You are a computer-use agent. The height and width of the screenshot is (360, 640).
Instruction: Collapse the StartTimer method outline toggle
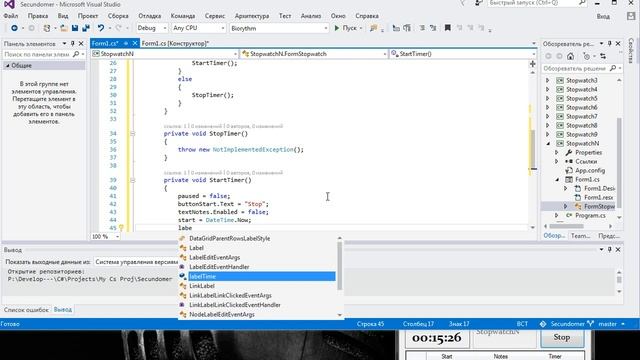point(132,180)
